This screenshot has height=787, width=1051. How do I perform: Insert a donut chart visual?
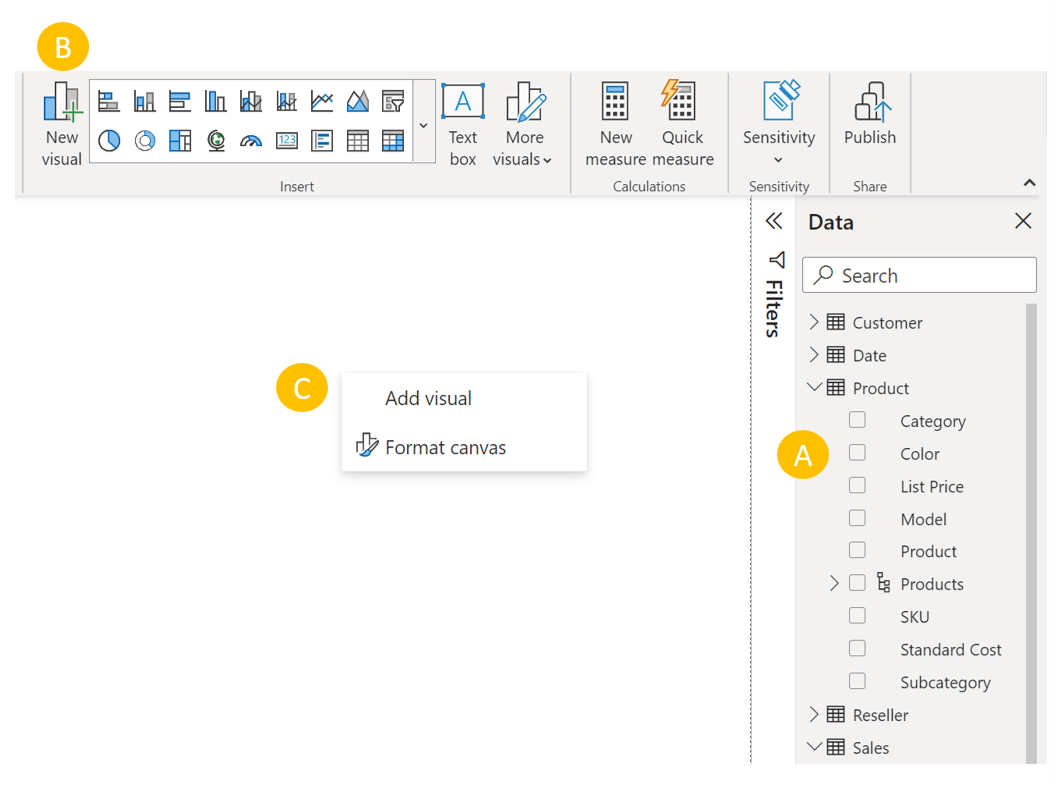coord(145,141)
